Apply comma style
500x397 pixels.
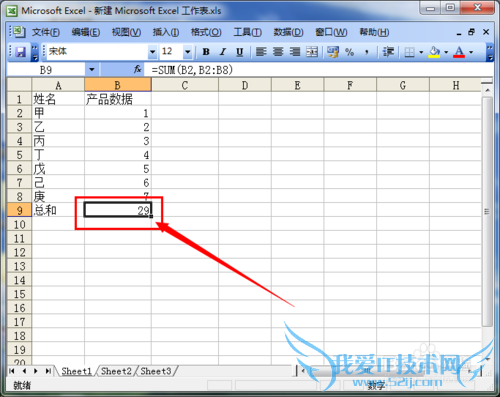366,52
